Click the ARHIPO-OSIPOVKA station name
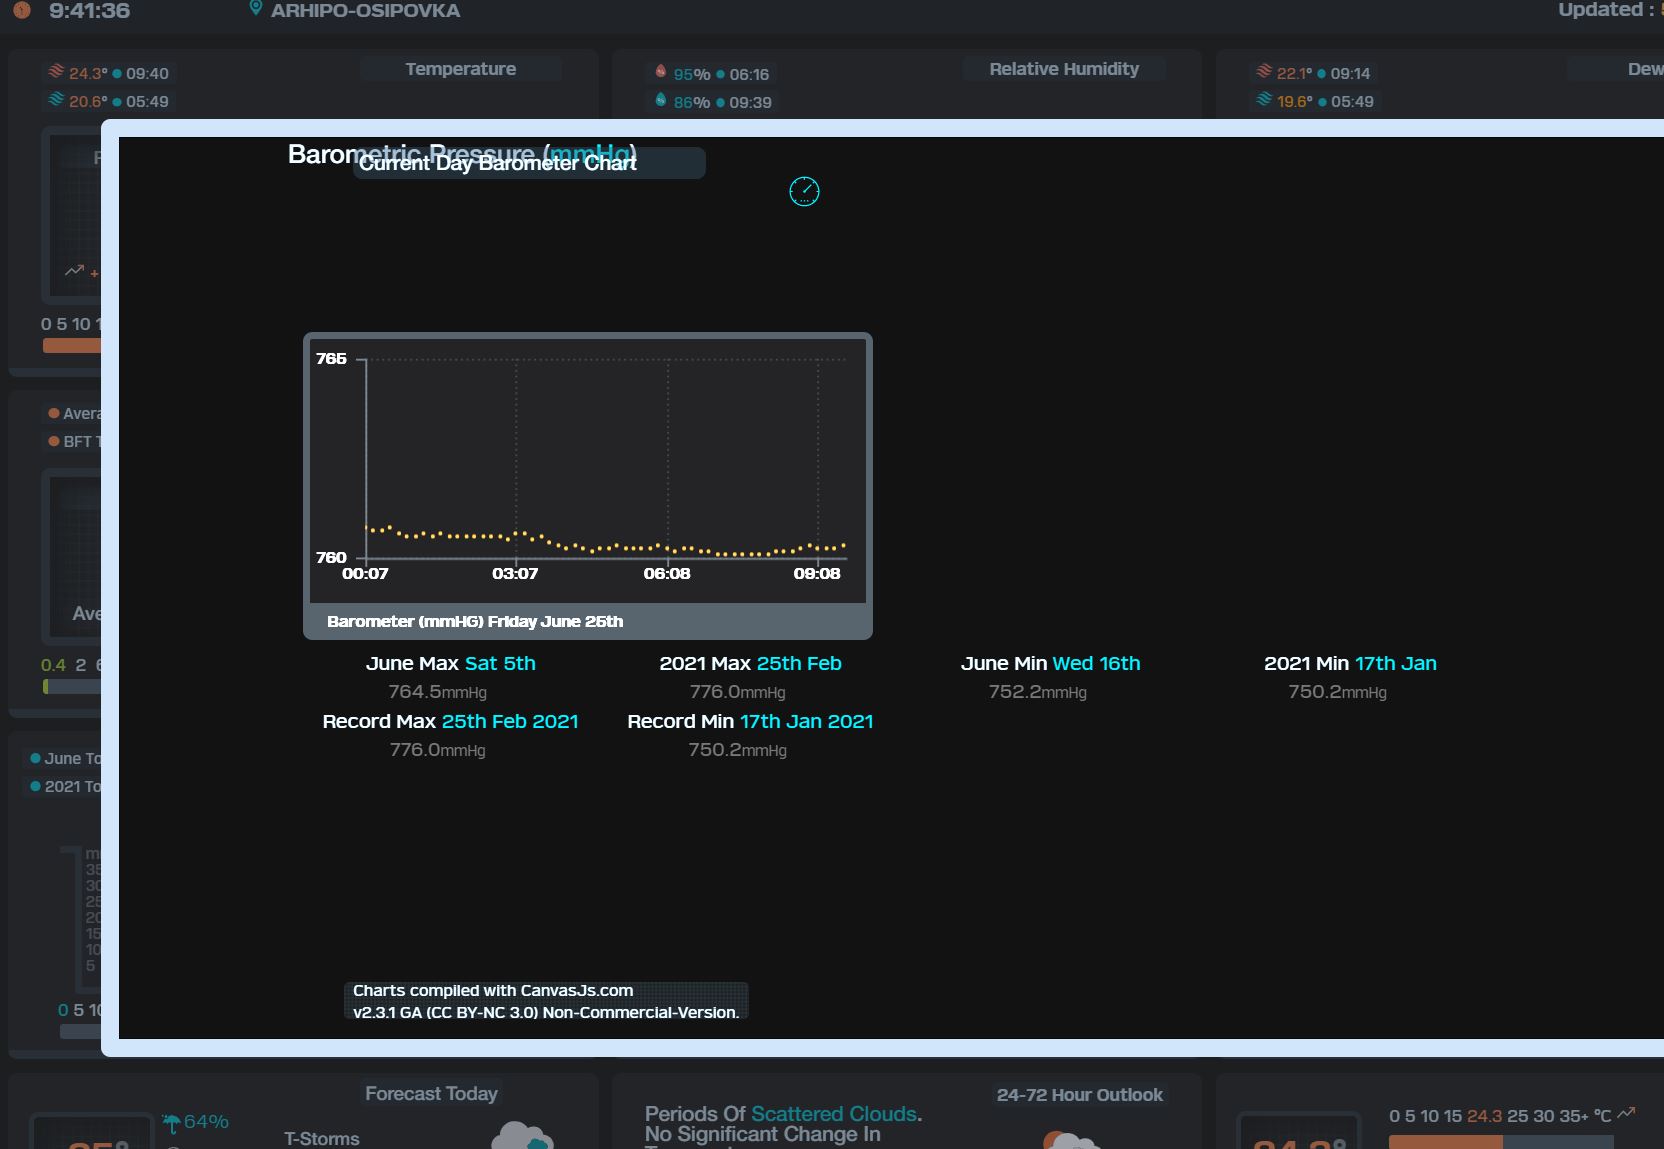 (365, 11)
